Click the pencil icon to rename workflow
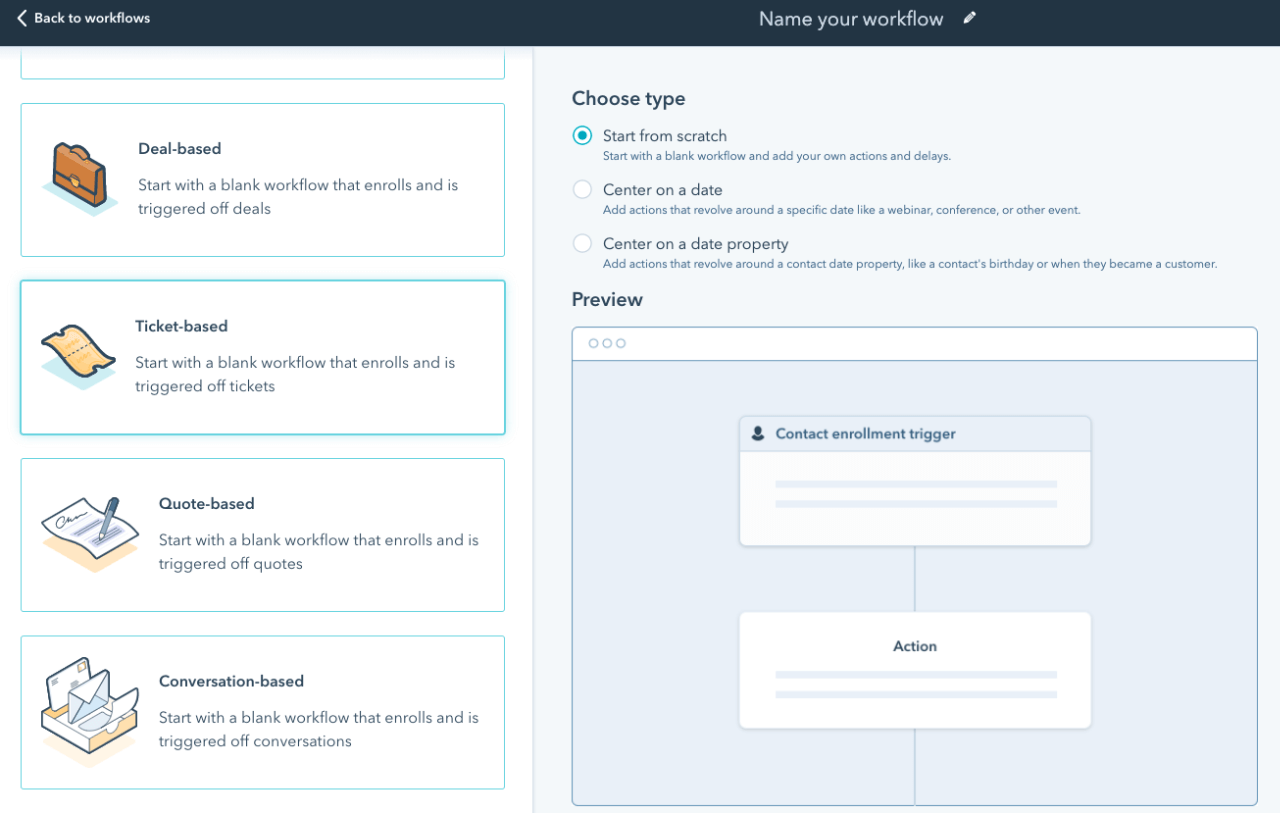This screenshot has width=1280, height=813. (969, 18)
